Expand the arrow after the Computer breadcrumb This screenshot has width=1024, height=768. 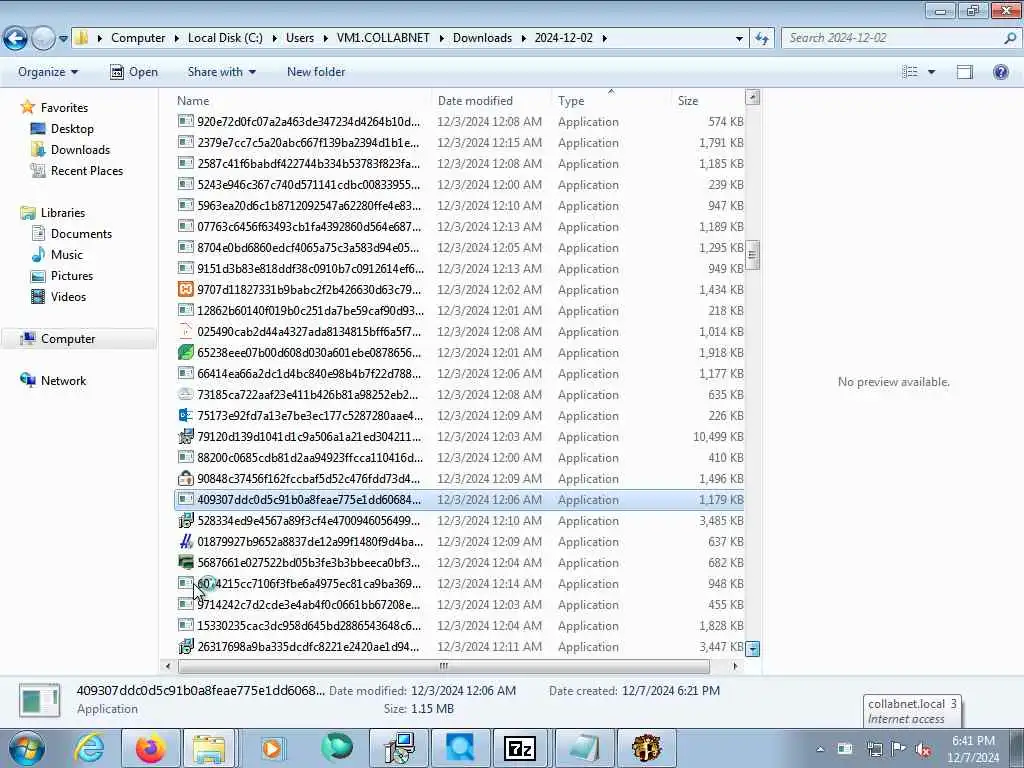(176, 39)
